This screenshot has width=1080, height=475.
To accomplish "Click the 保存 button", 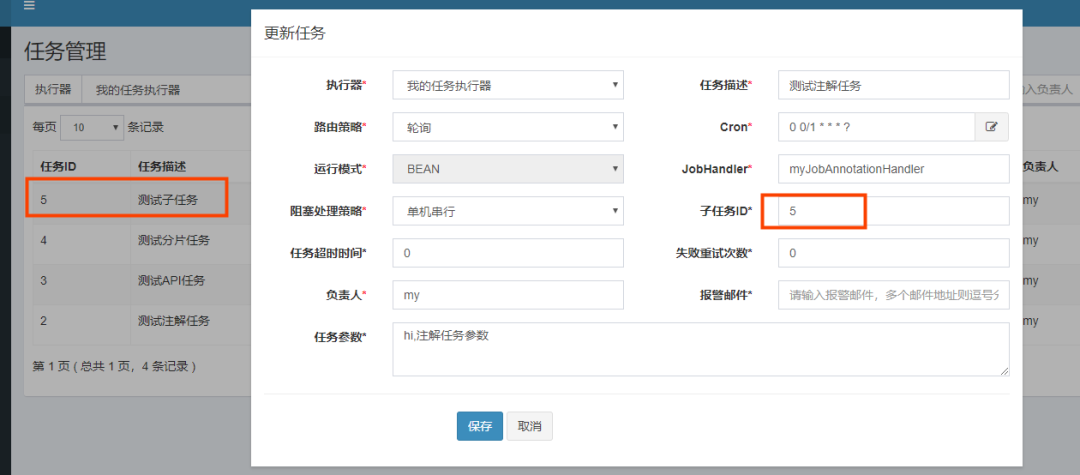I will pos(480,426).
